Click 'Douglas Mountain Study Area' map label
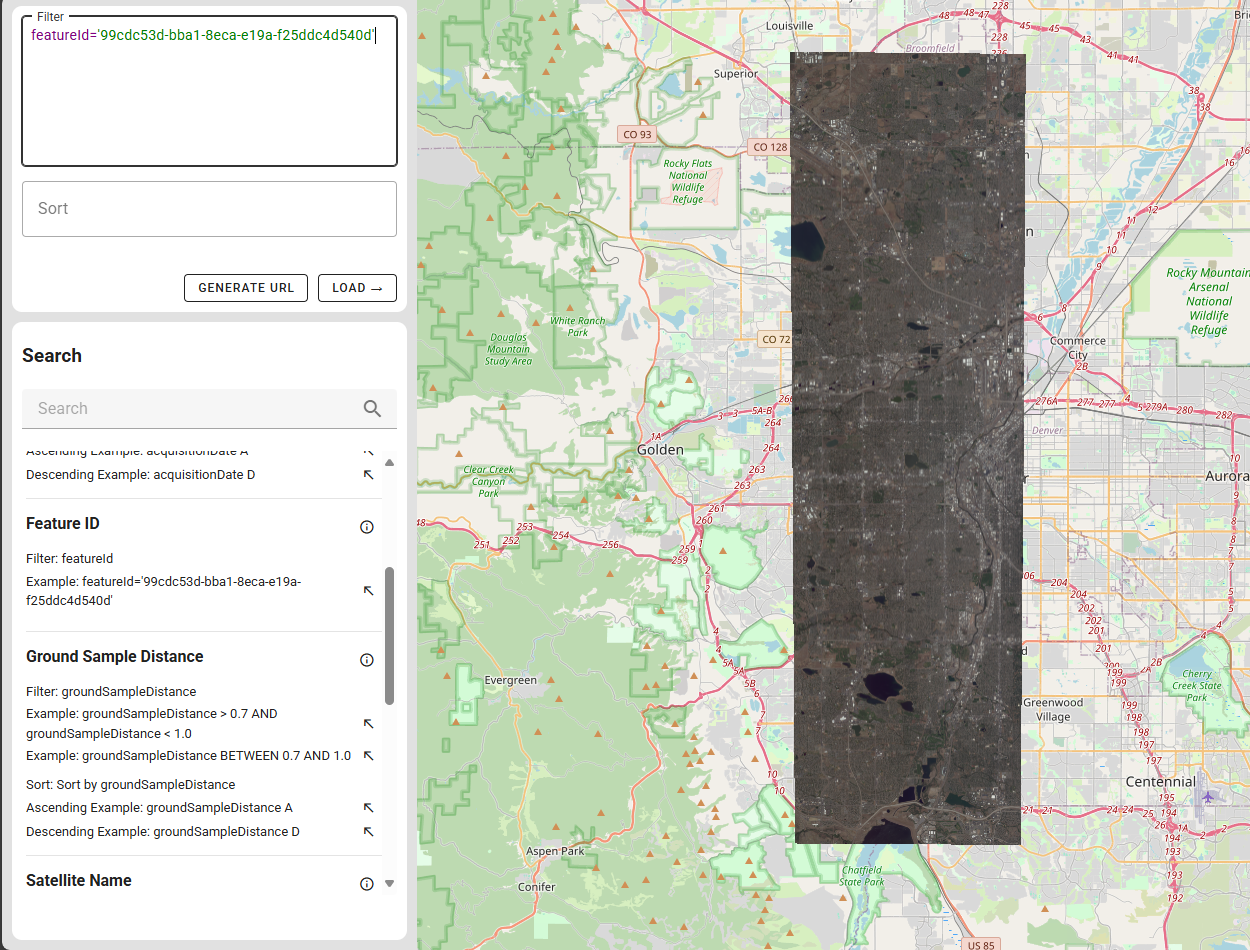Viewport: 1250px width, 950px height. pyautogui.click(x=508, y=349)
